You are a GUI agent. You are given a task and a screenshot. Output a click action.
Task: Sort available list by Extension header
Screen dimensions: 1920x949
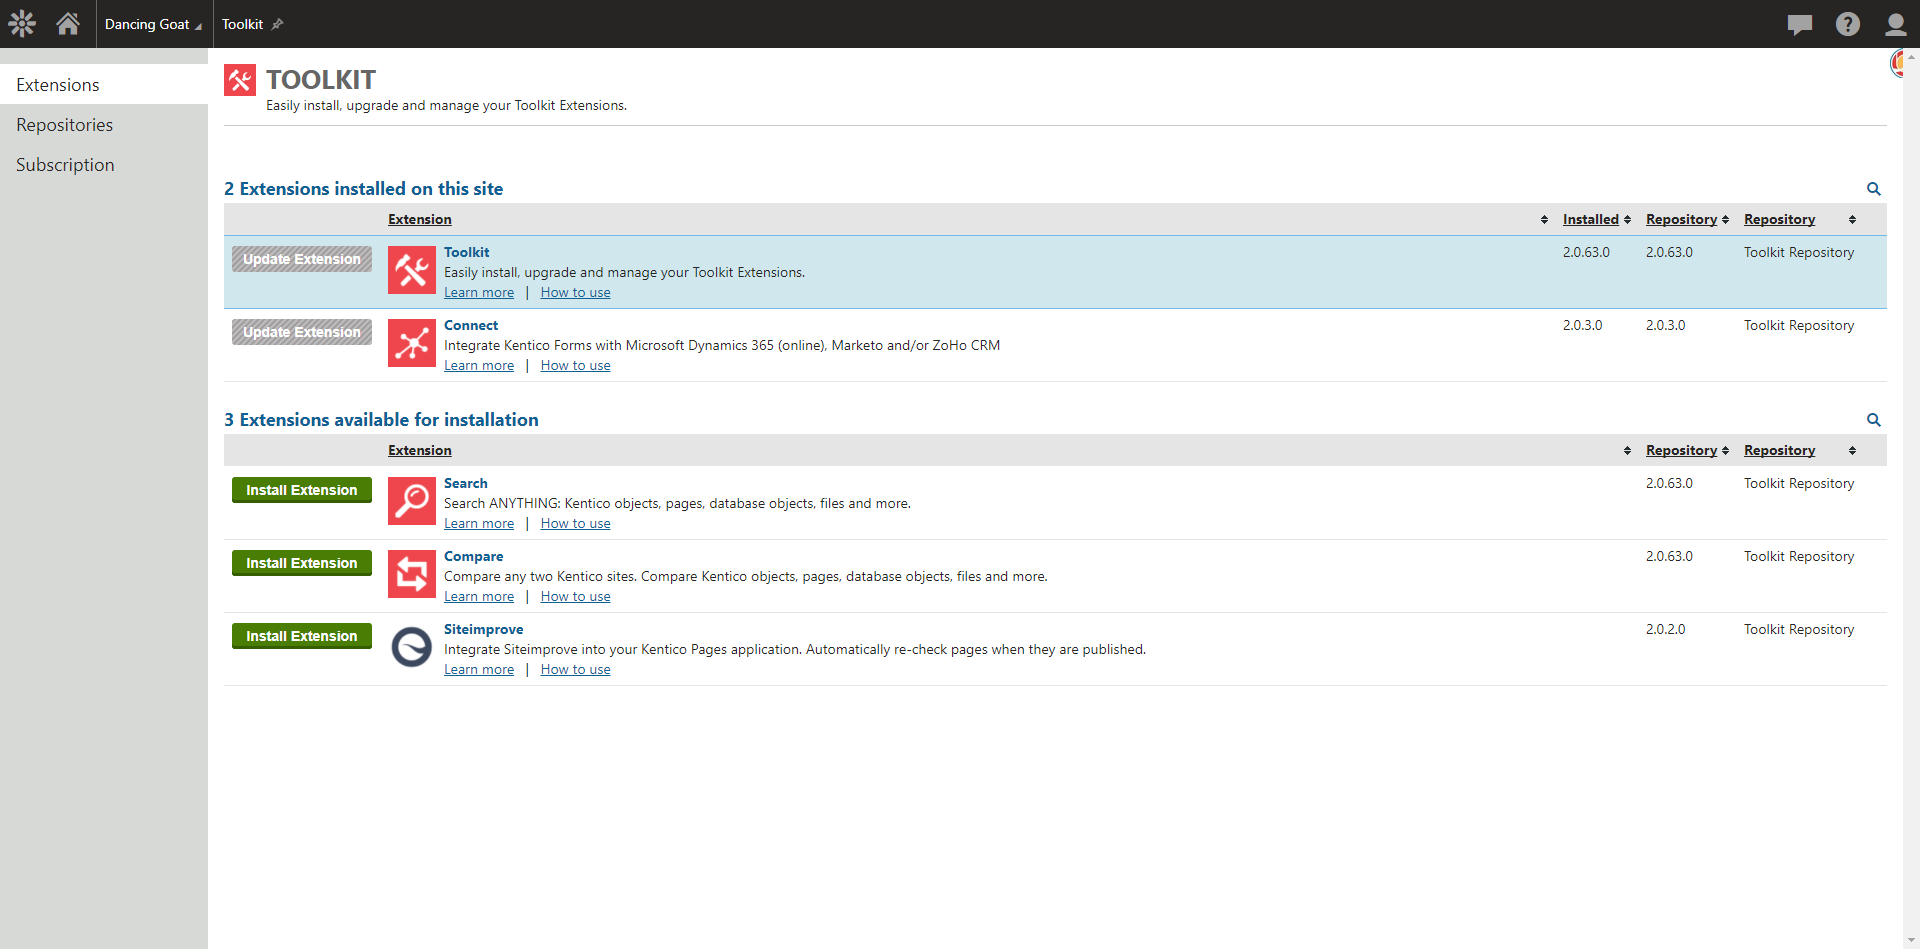420,450
